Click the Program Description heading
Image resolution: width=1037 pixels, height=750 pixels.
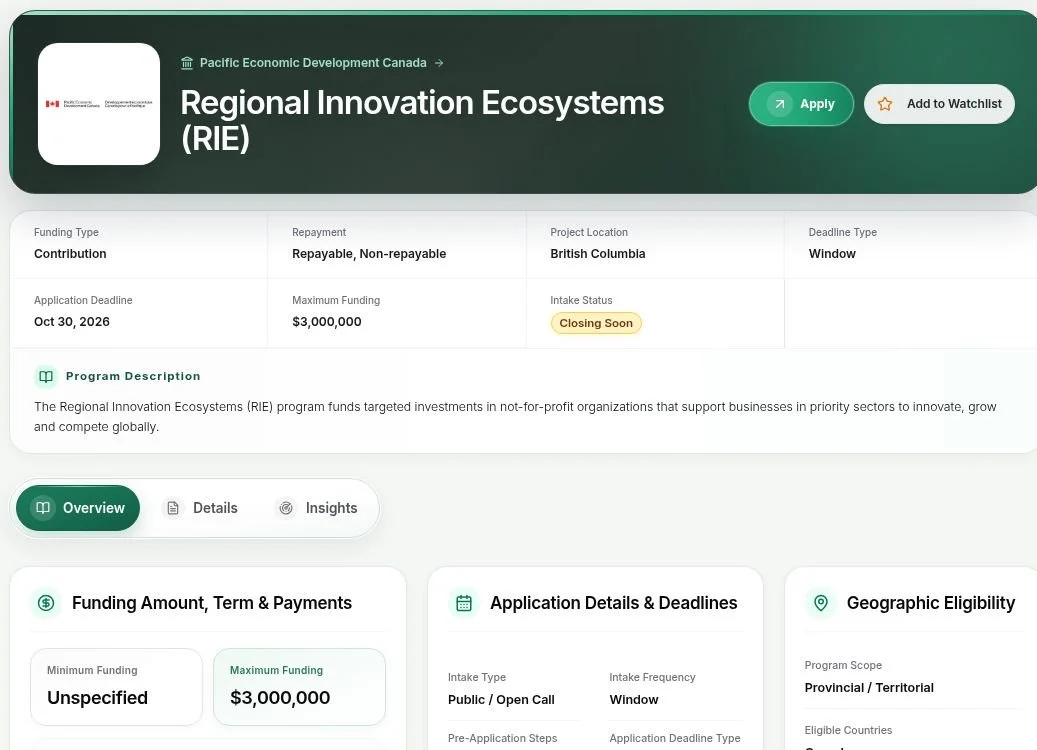click(133, 376)
